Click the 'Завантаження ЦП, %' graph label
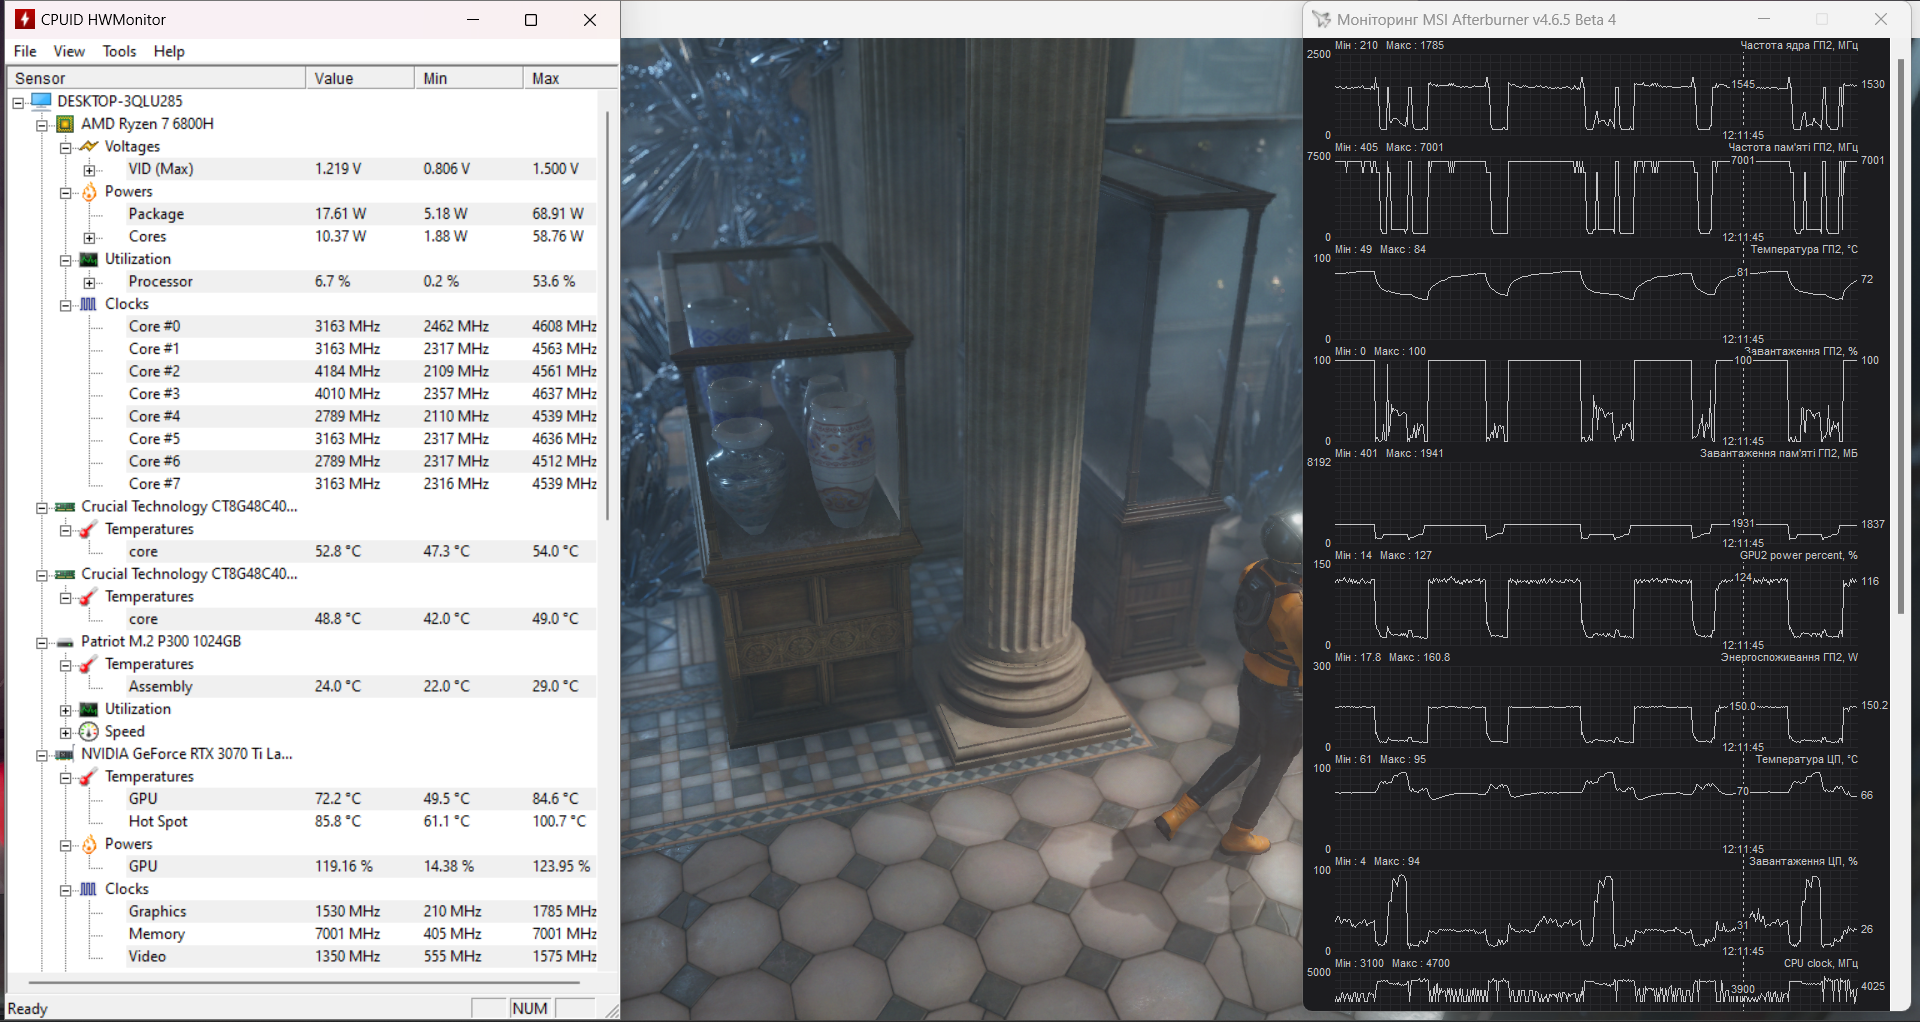This screenshot has height=1022, width=1920. click(1803, 861)
